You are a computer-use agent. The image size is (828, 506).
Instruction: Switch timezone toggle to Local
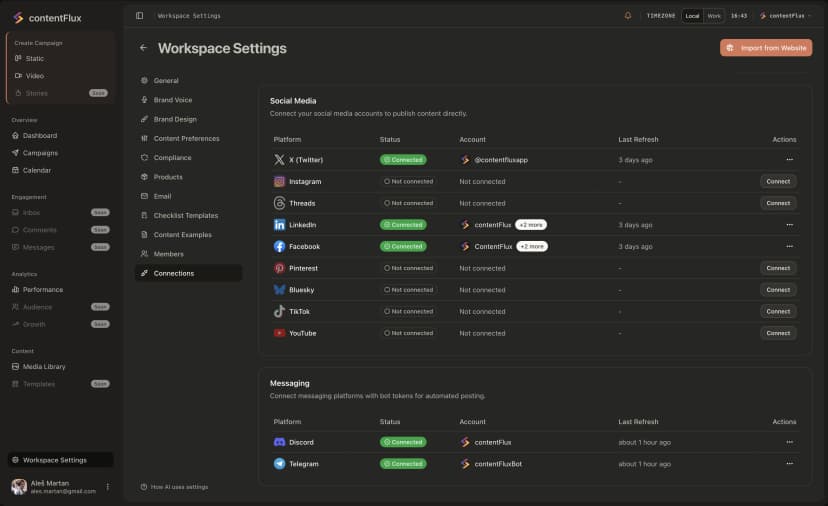[x=692, y=16]
